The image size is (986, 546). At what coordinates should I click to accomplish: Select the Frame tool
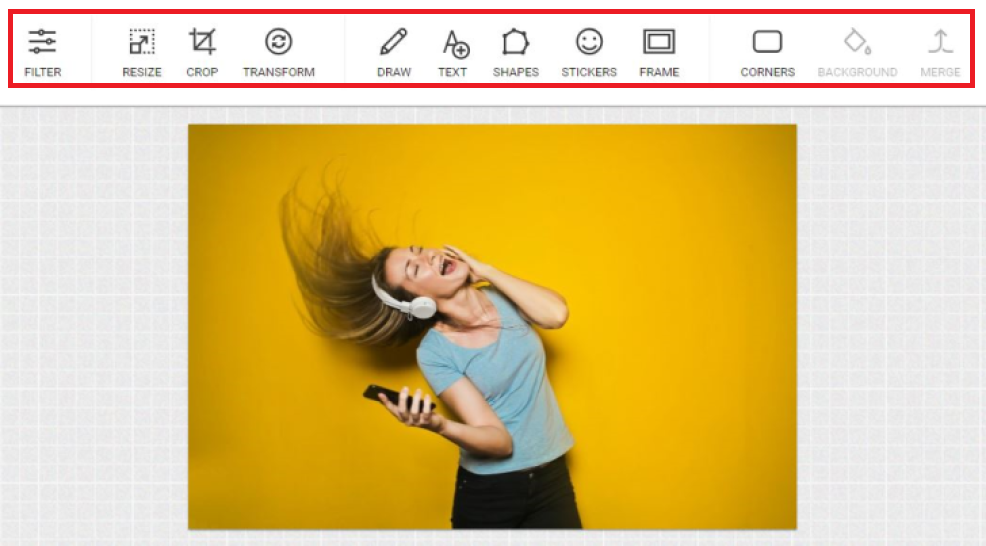coord(659,53)
